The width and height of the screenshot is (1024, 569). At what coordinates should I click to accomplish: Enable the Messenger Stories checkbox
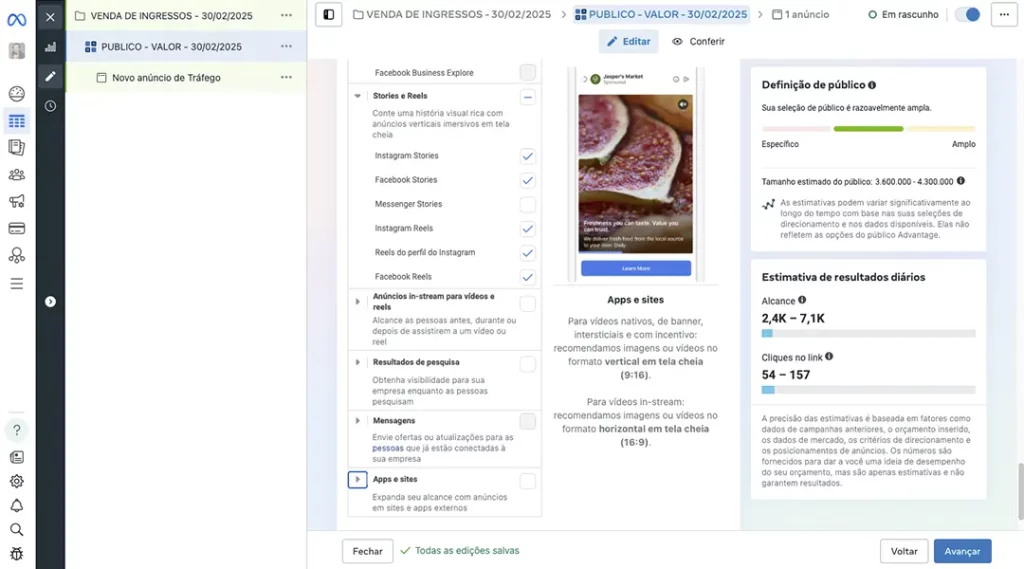tap(527, 204)
